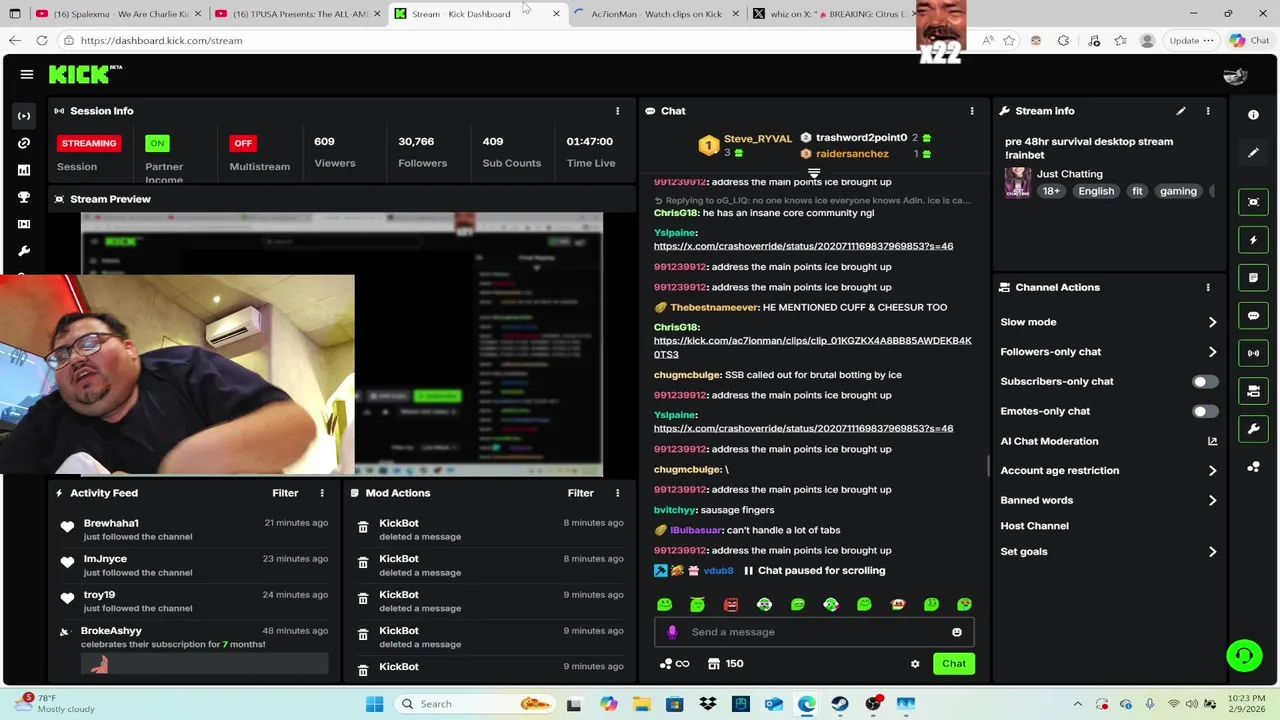The width and height of the screenshot is (1280, 720).
Task: Click the English stream tag
Action: (x=1096, y=191)
